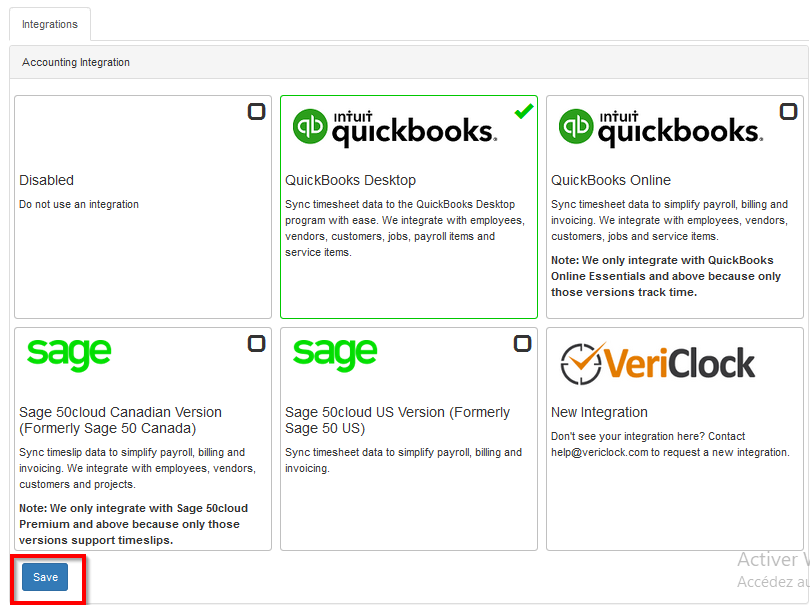Check the Sage 50cloud US Version checkbox

point(522,344)
